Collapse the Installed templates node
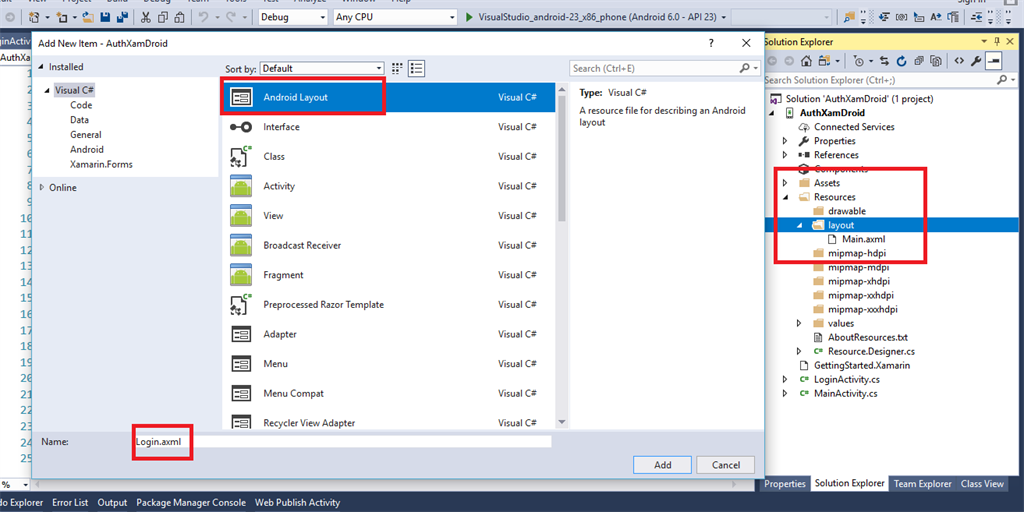Viewport: 1024px width, 512px height. pos(42,67)
